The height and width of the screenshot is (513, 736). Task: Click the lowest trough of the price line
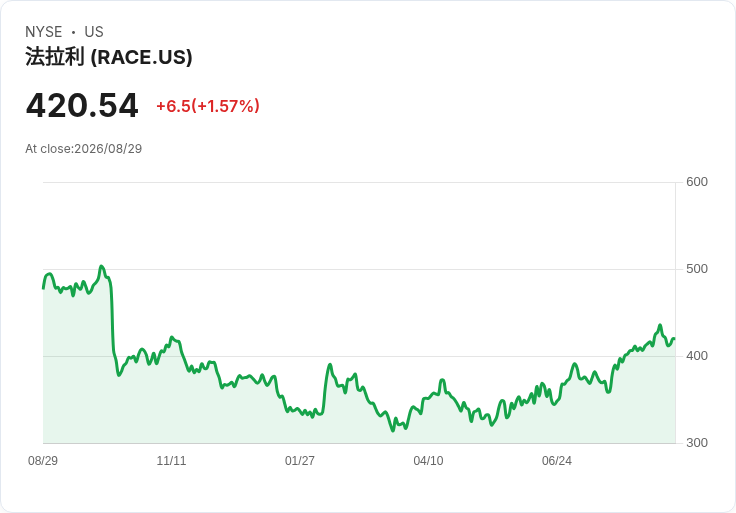393,430
